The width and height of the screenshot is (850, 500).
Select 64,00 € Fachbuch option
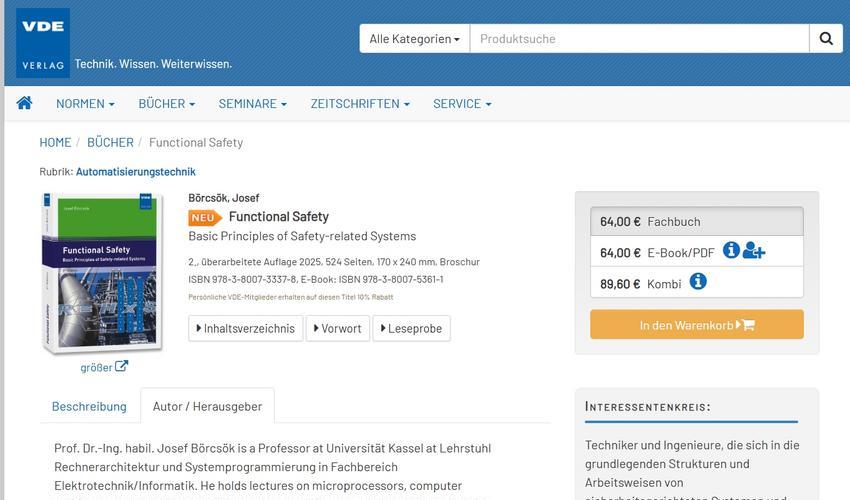point(697,221)
